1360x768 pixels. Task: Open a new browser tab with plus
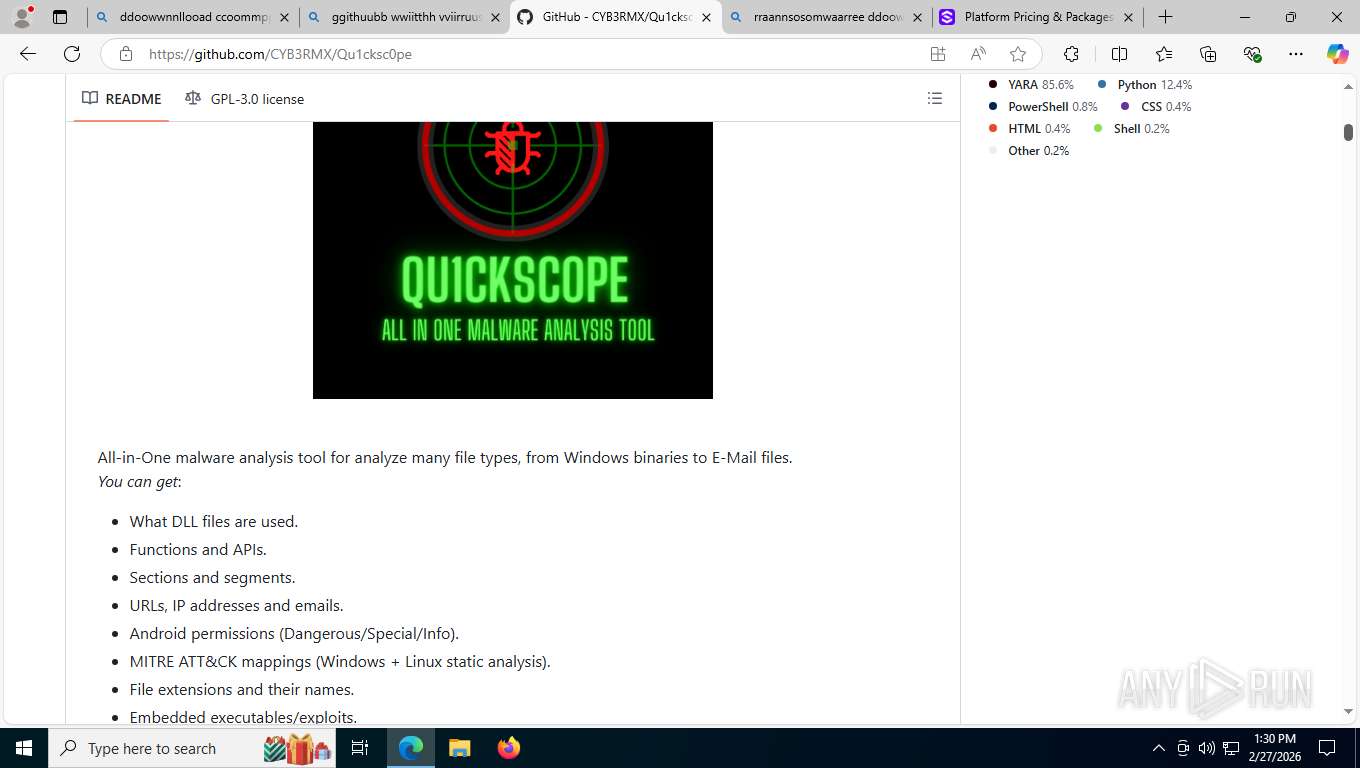pos(1165,17)
